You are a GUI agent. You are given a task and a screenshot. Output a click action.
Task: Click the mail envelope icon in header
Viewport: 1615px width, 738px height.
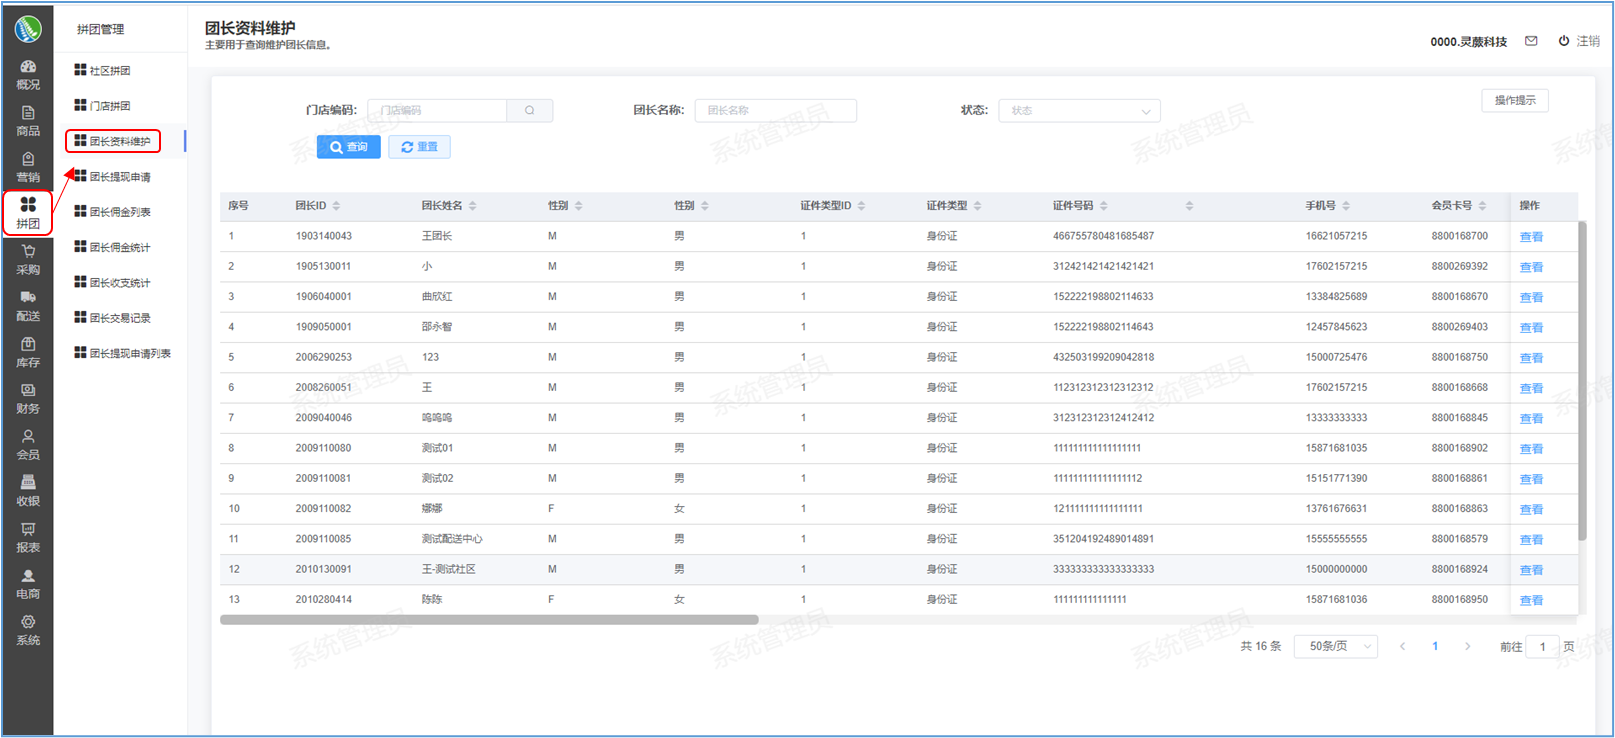(x=1531, y=41)
